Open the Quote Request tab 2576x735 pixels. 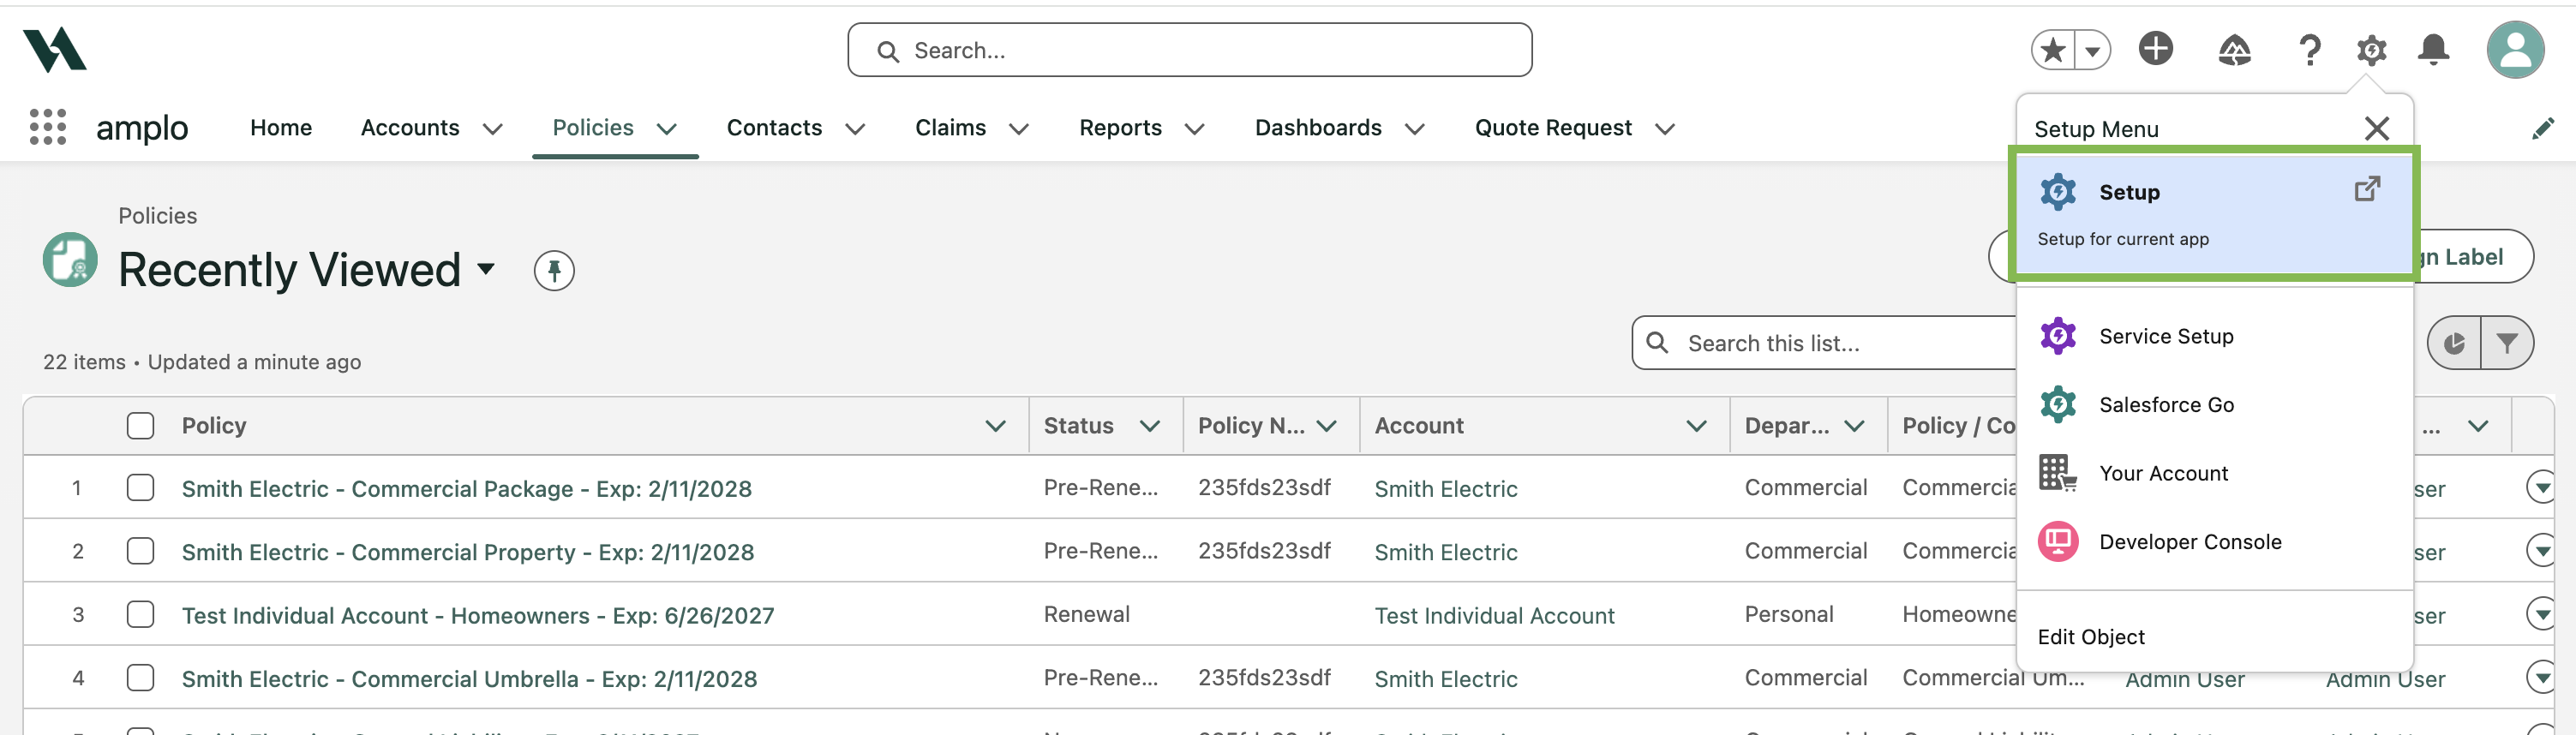pos(1553,128)
